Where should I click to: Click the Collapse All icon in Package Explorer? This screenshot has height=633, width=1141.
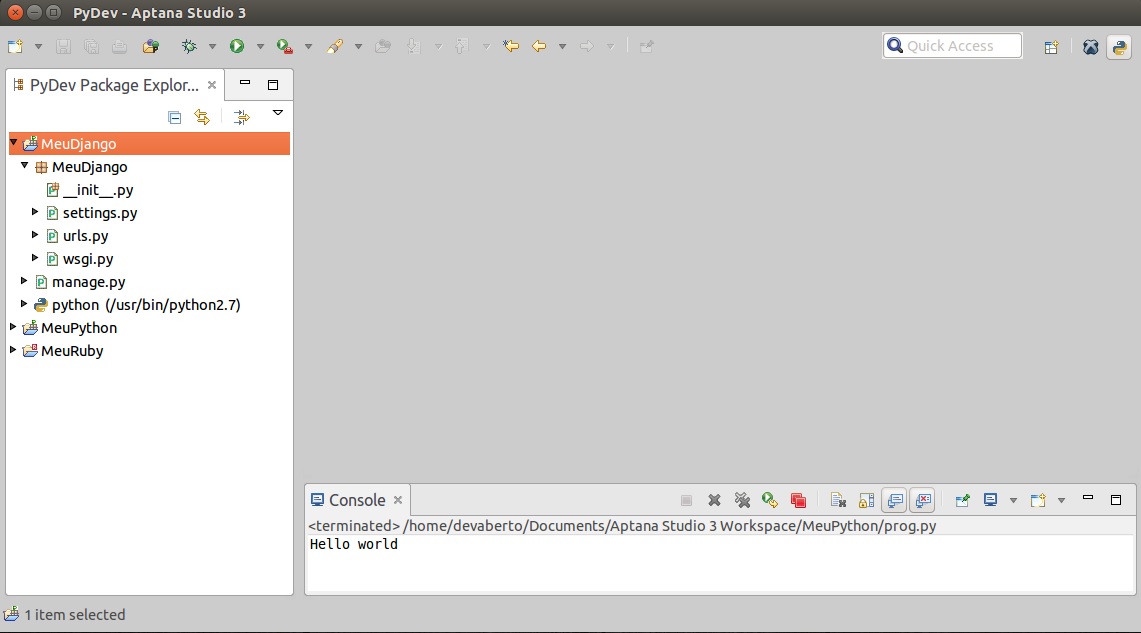tap(174, 117)
